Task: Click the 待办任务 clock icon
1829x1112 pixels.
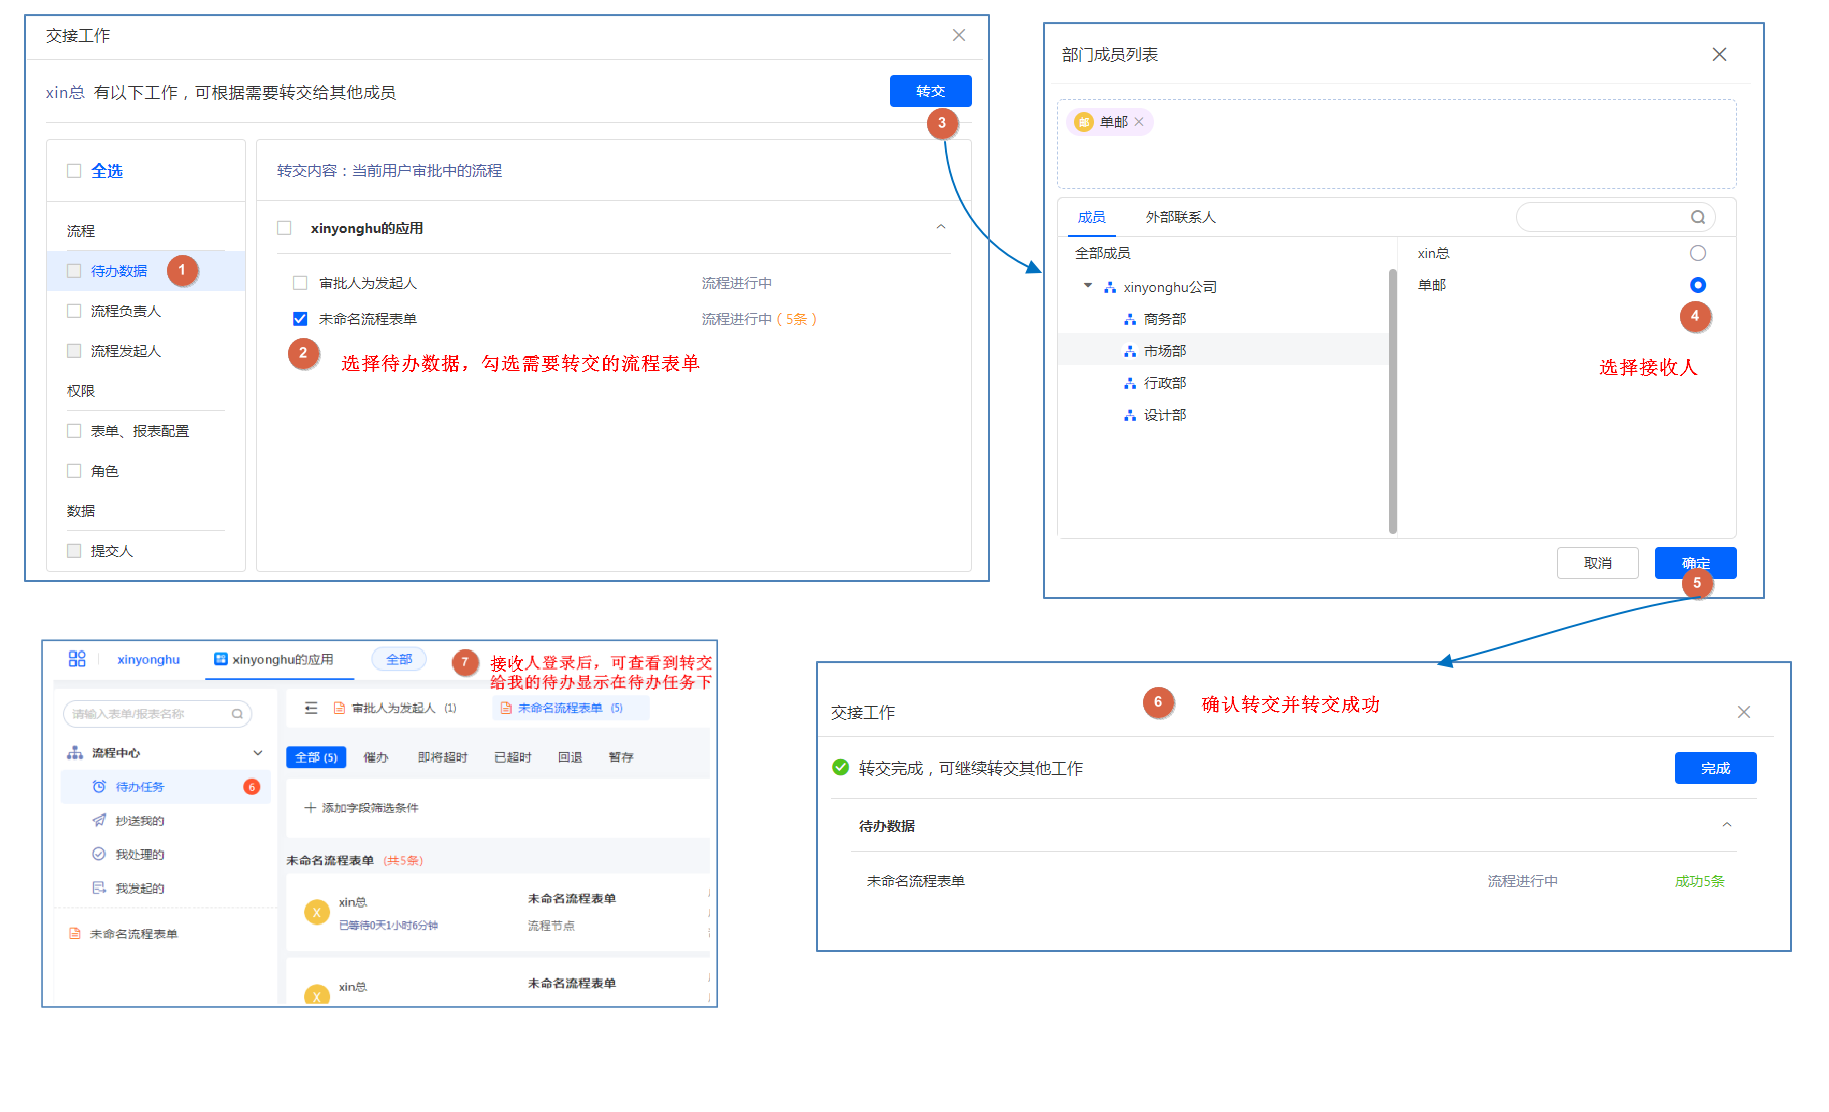Action: pyautogui.click(x=99, y=787)
